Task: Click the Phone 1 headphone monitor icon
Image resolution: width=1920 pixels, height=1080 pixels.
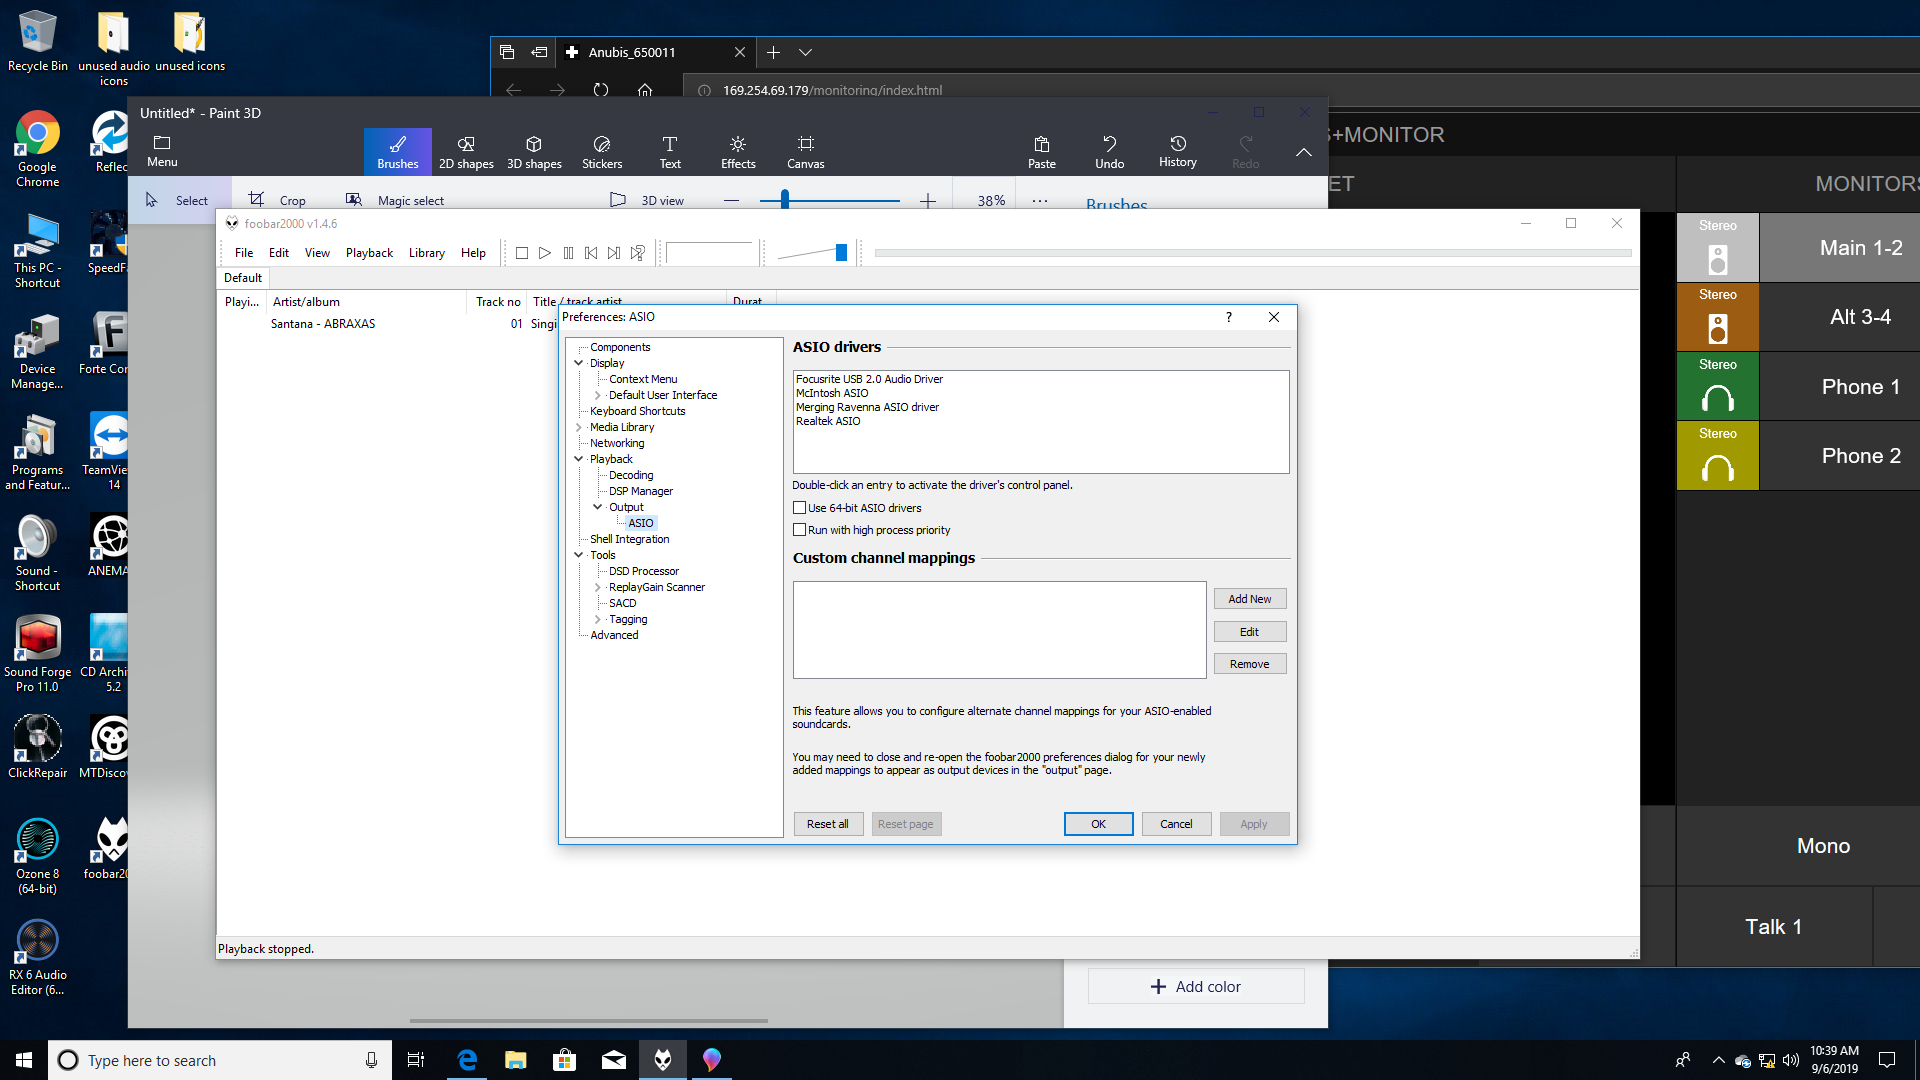Action: coord(1717,397)
